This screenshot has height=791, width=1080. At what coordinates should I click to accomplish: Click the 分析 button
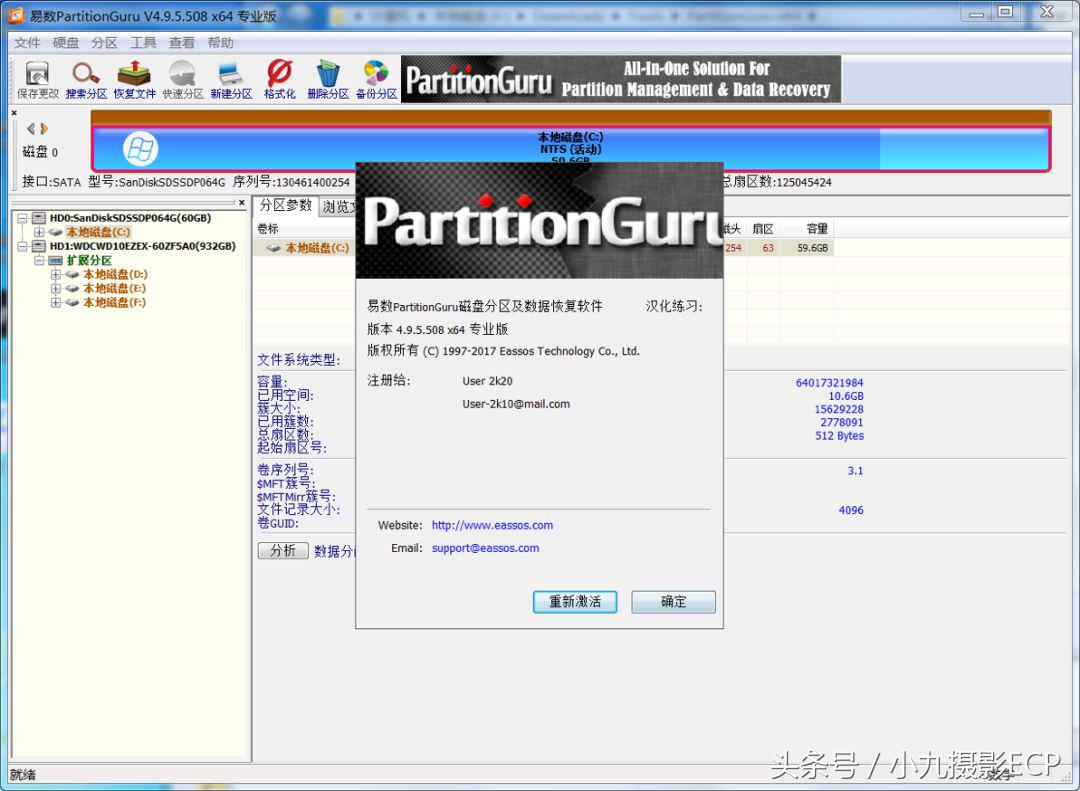[283, 551]
